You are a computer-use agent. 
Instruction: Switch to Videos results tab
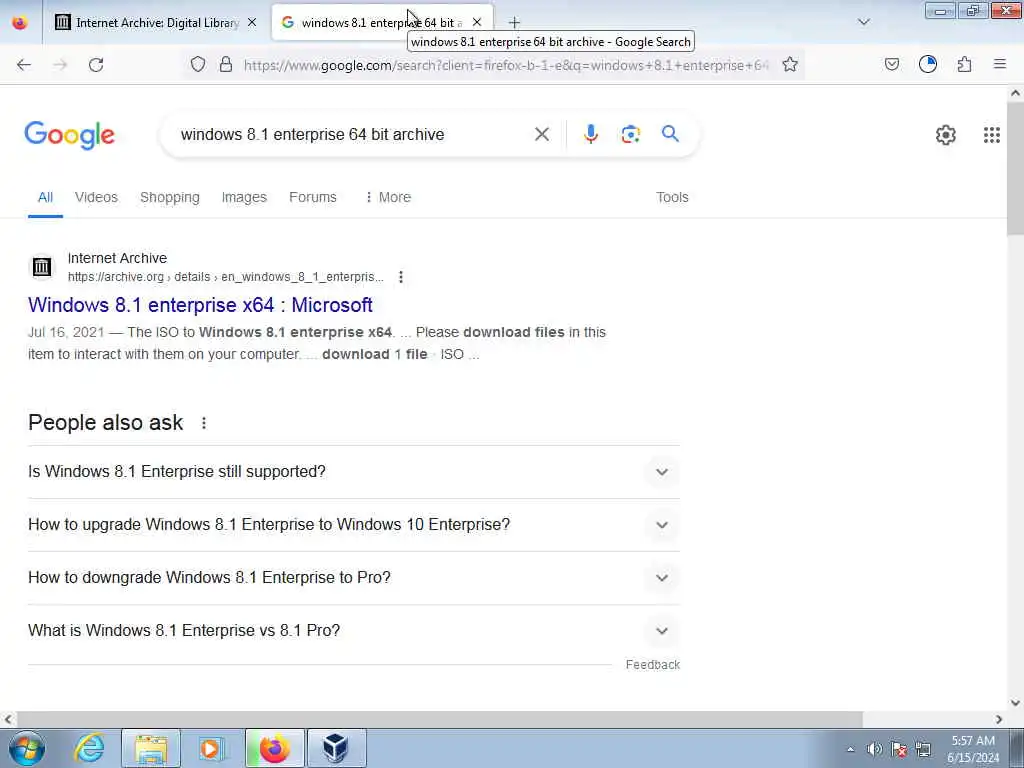96,197
